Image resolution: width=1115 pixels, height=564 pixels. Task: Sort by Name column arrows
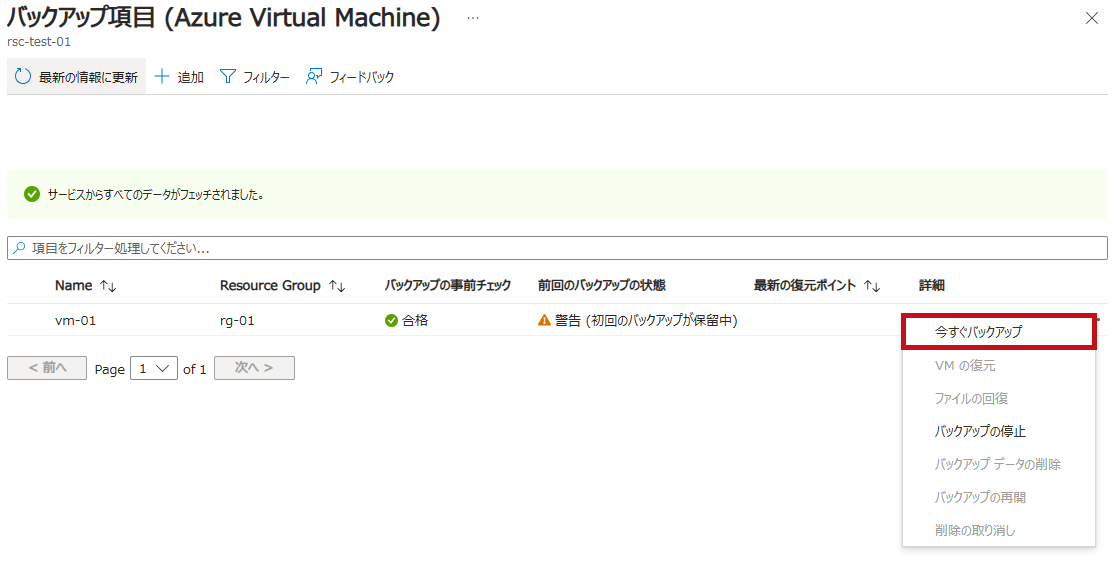point(108,286)
